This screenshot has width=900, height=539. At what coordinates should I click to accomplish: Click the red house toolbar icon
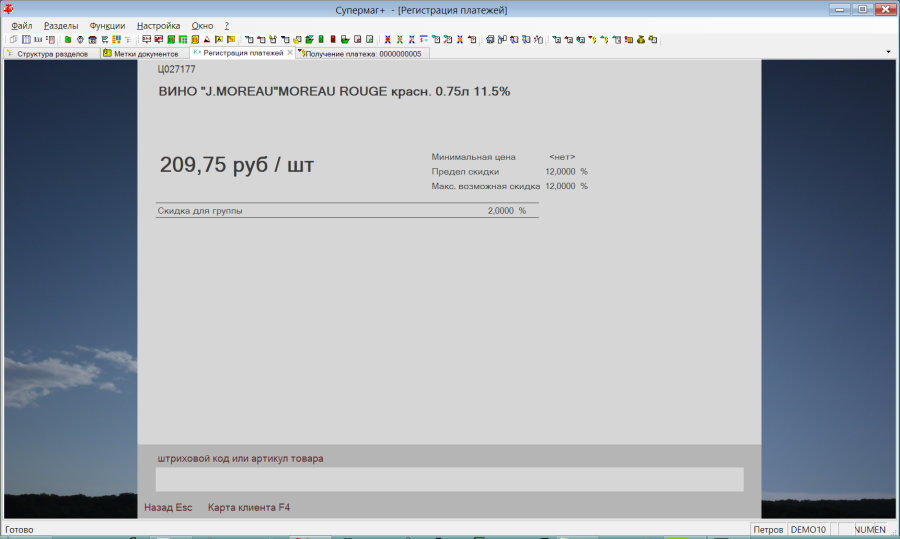[x=92, y=40]
